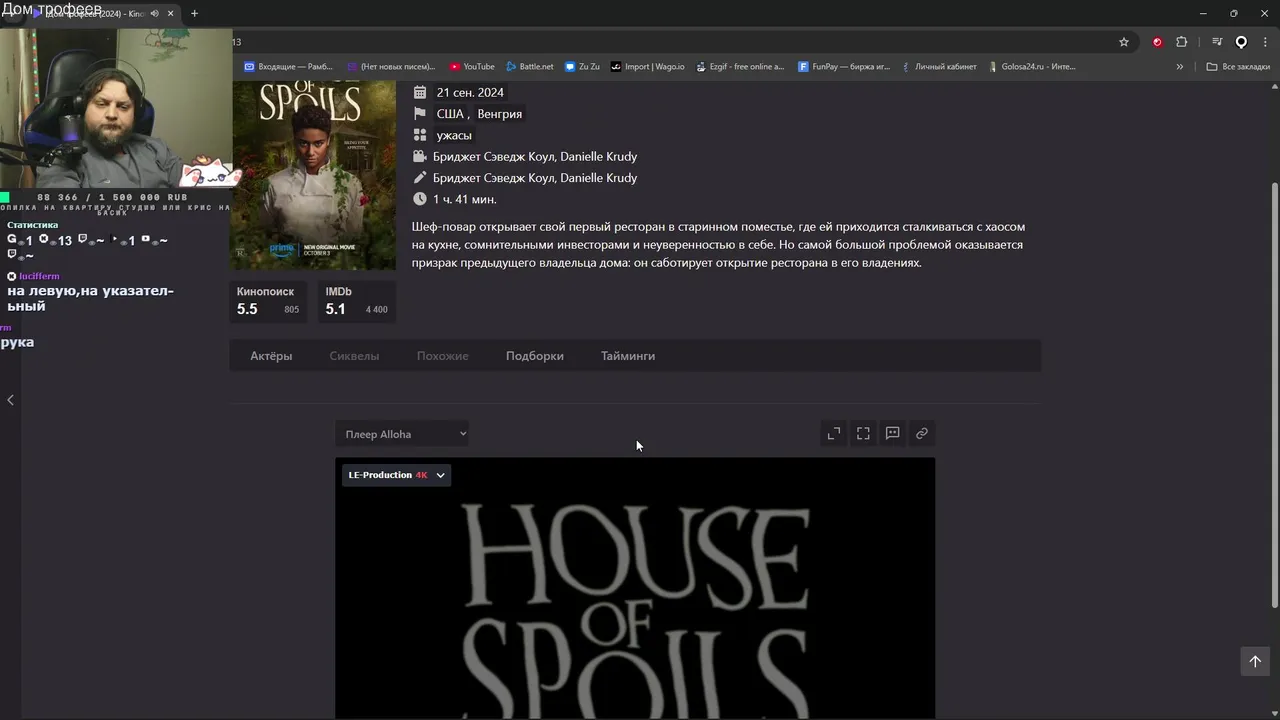
Task: Open the browser profile avatar icon
Action: click(1241, 42)
